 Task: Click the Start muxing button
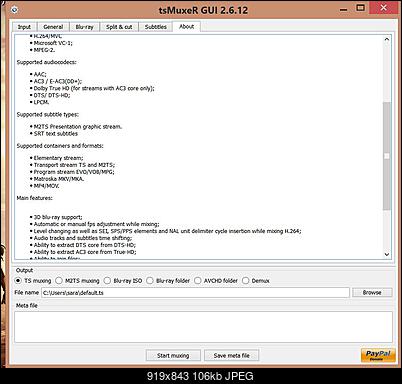click(173, 355)
